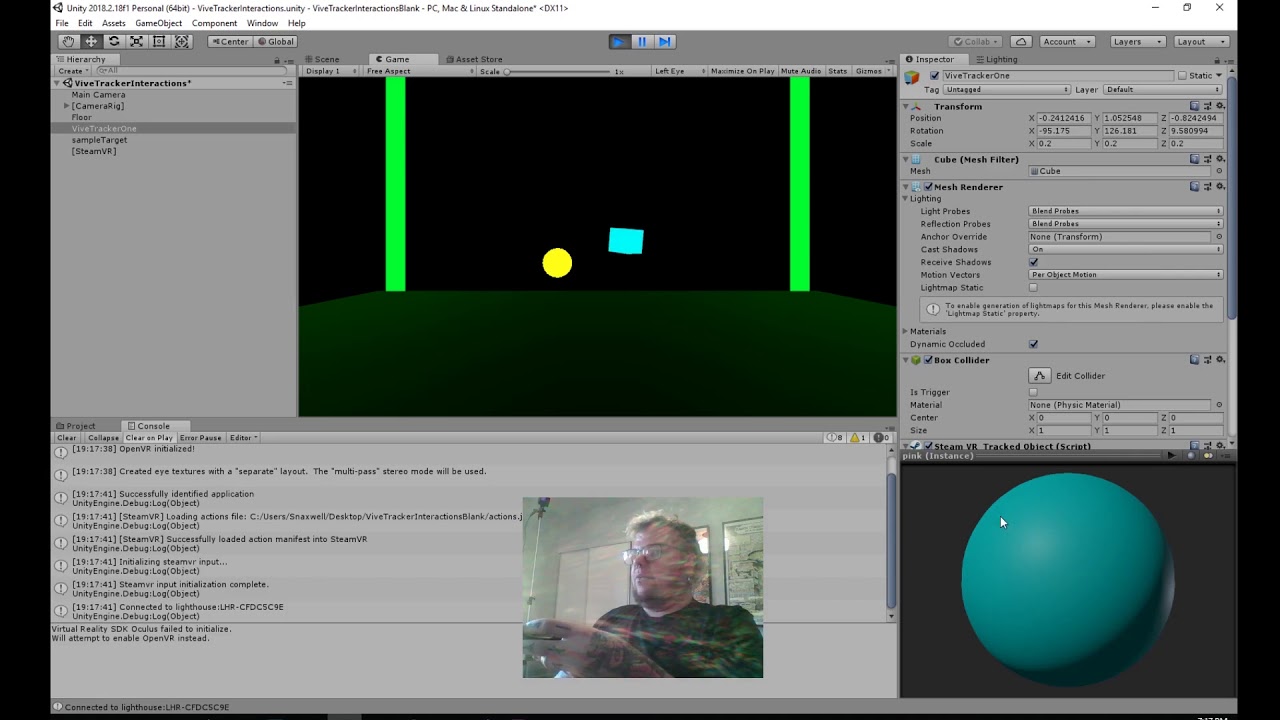The width and height of the screenshot is (1280, 720).
Task: Click the Collapse button in Console
Action: (103, 437)
